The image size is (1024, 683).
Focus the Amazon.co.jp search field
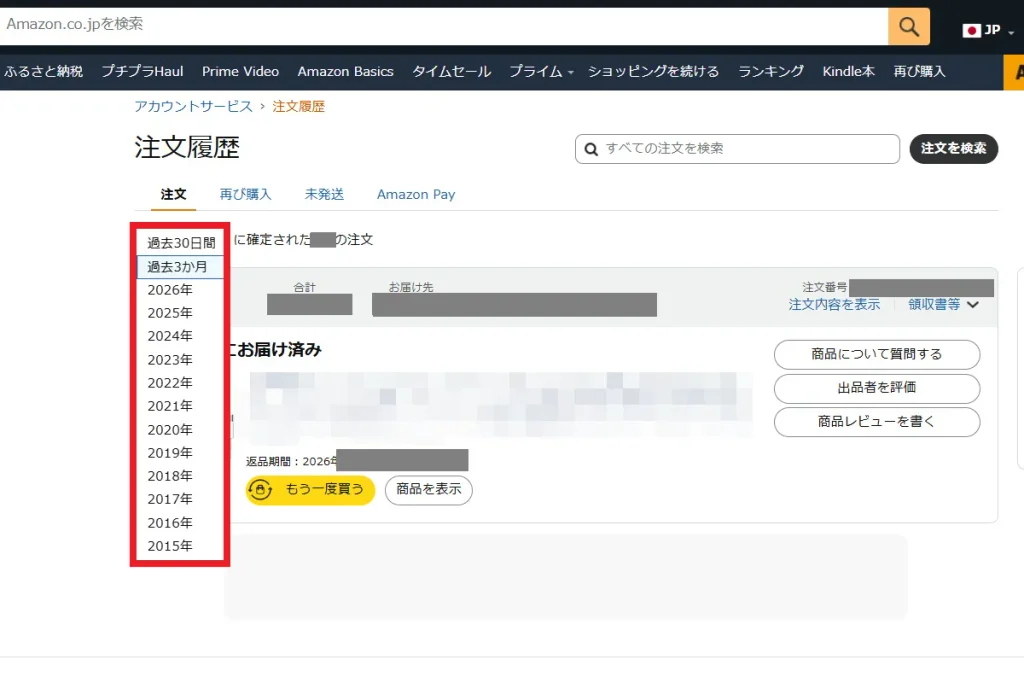point(444,25)
